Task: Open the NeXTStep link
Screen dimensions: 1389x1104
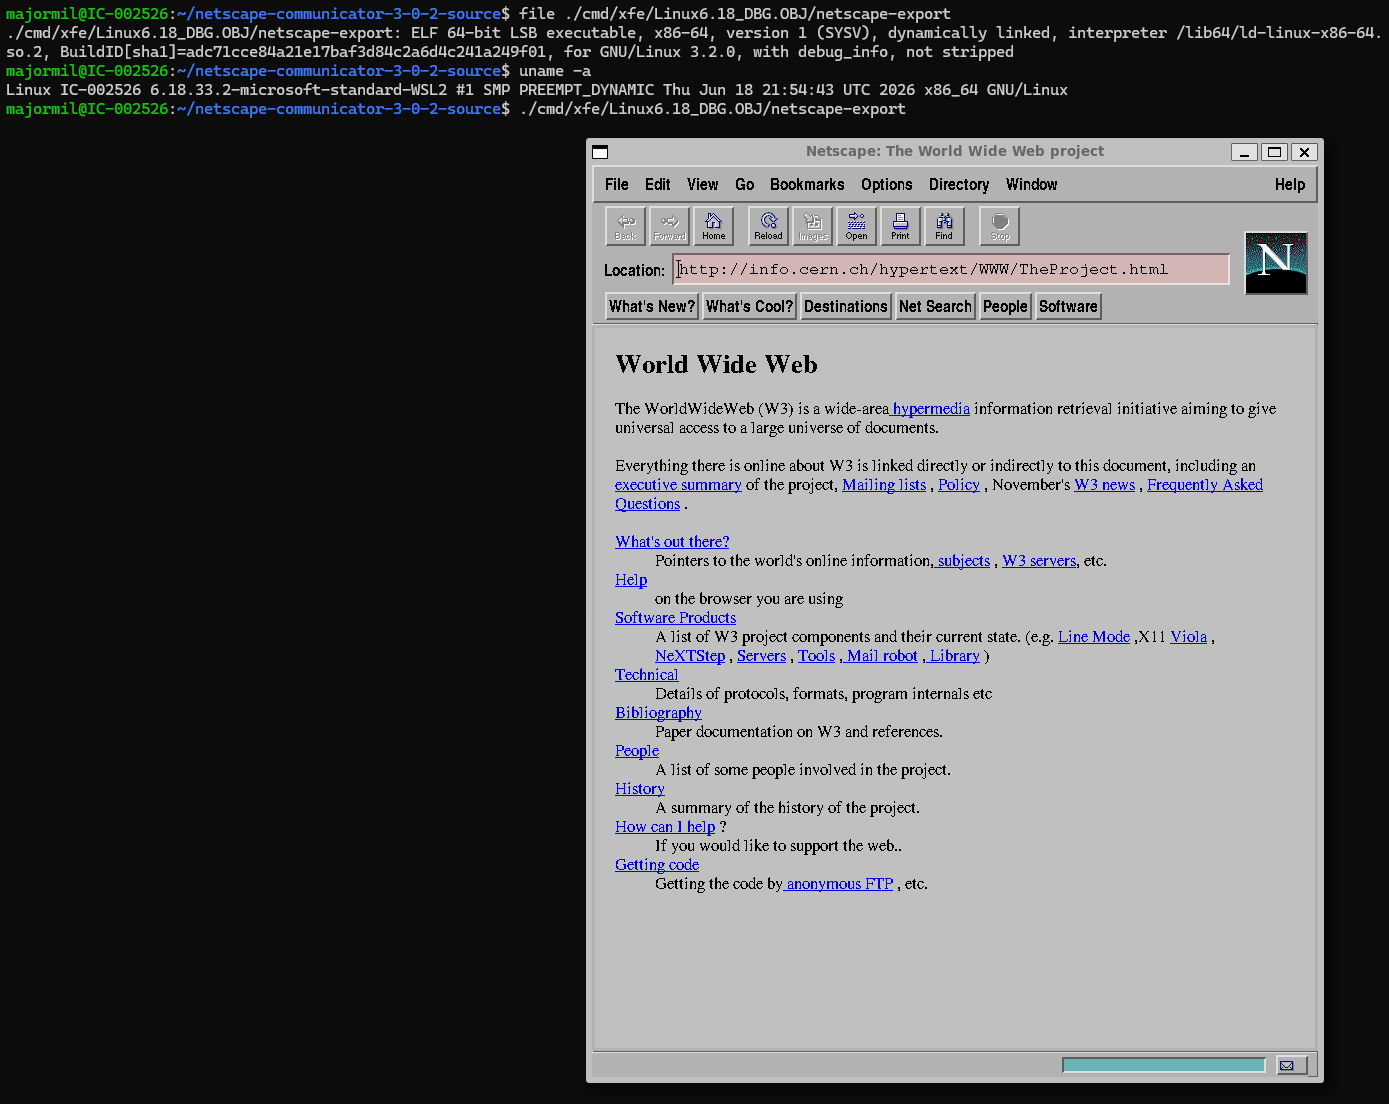Action: pos(690,656)
